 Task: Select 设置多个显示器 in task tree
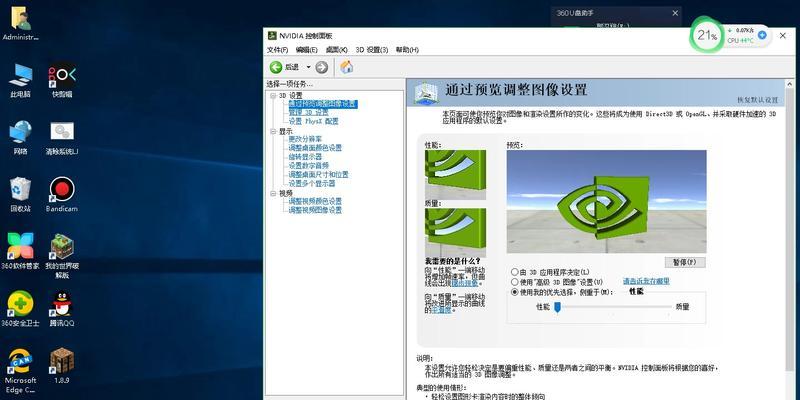(312, 183)
